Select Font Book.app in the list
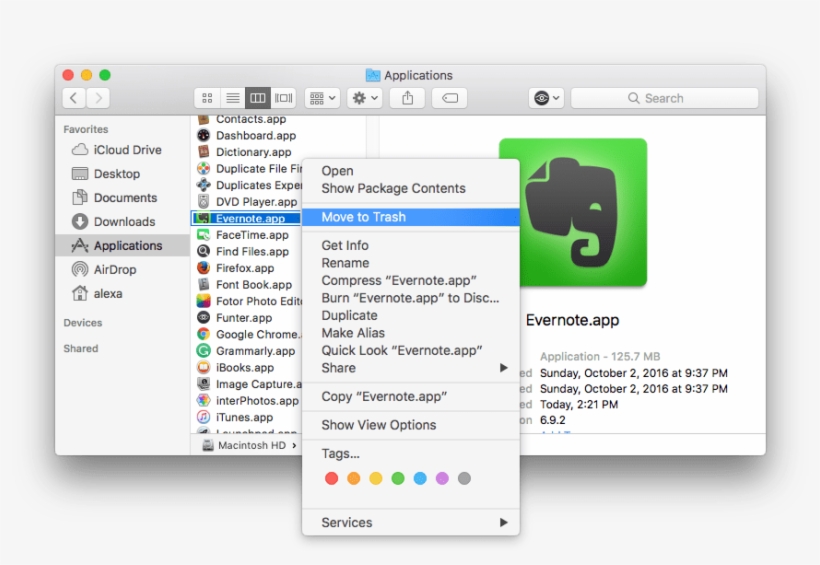This screenshot has width=820, height=565. pyautogui.click(x=244, y=285)
